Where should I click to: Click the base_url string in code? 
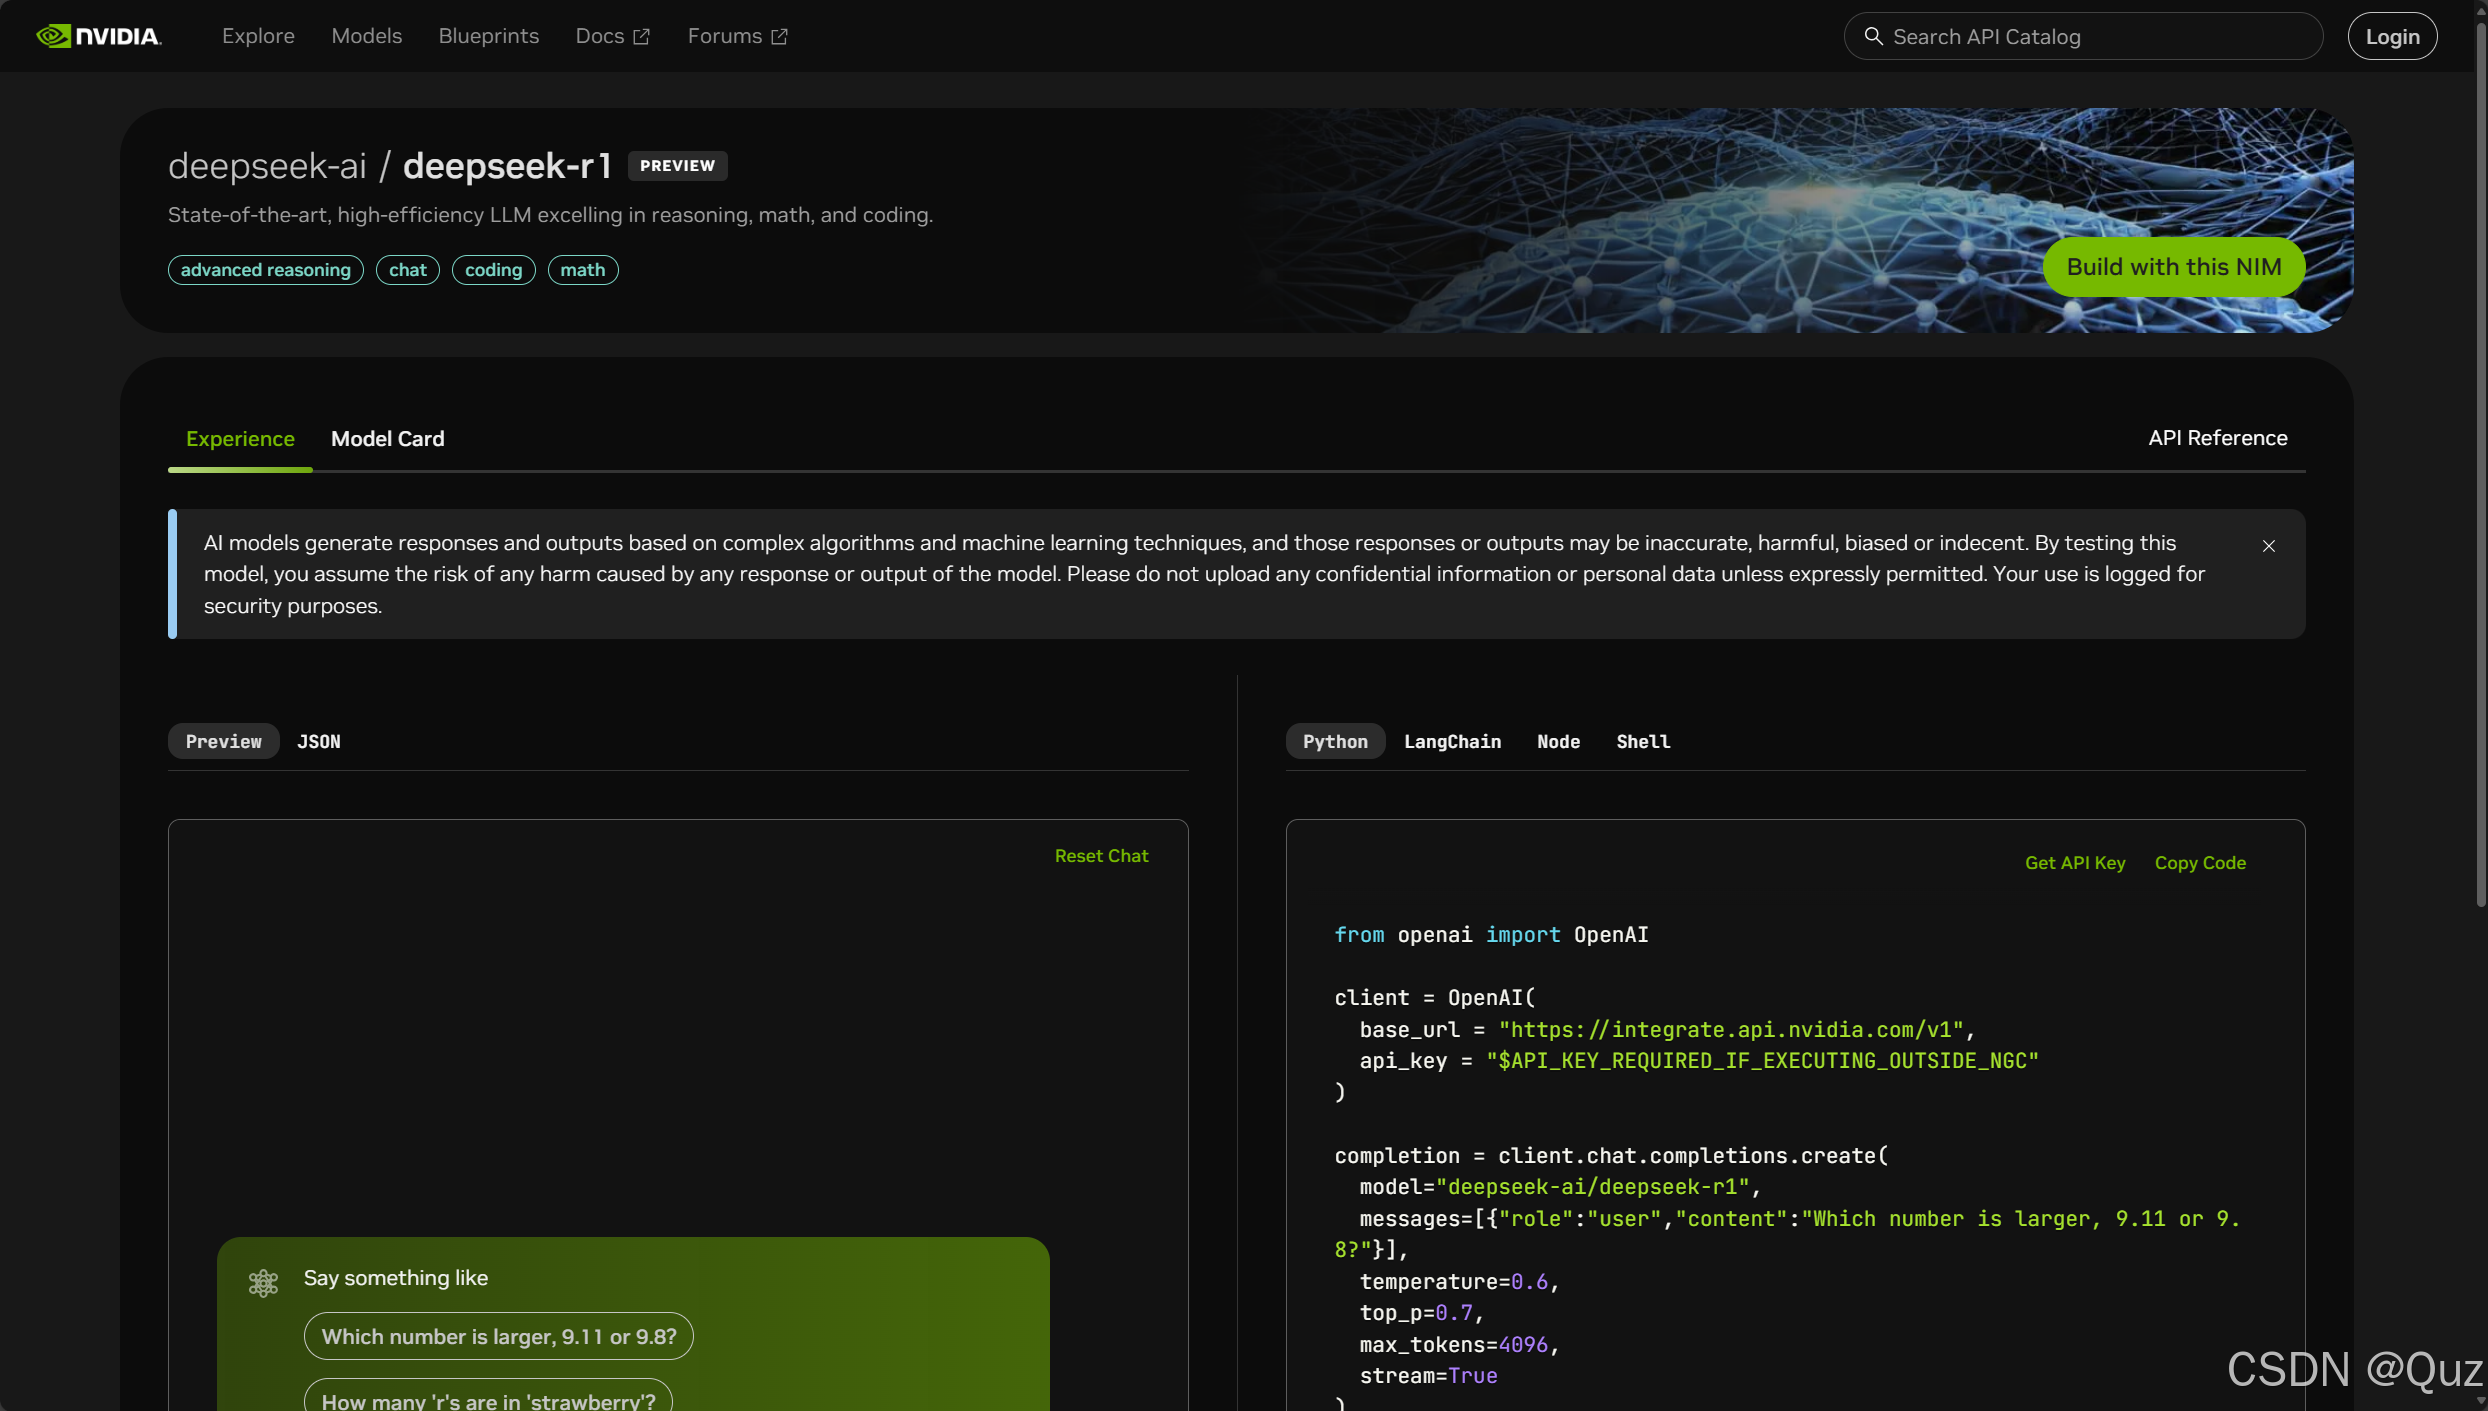(x=1731, y=1029)
